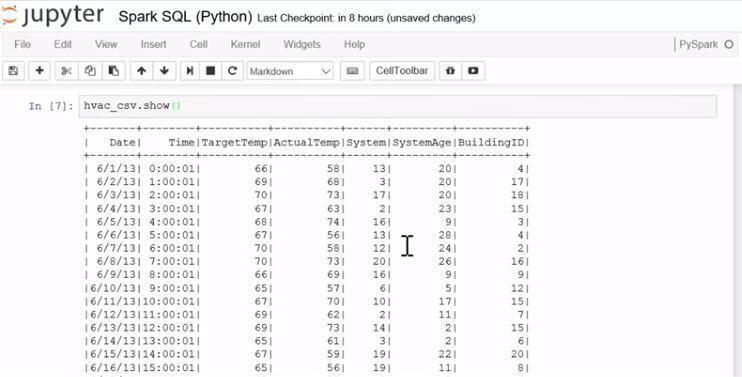742x377 pixels.
Task: Click the 6/10/13 date value
Action: click(113, 288)
